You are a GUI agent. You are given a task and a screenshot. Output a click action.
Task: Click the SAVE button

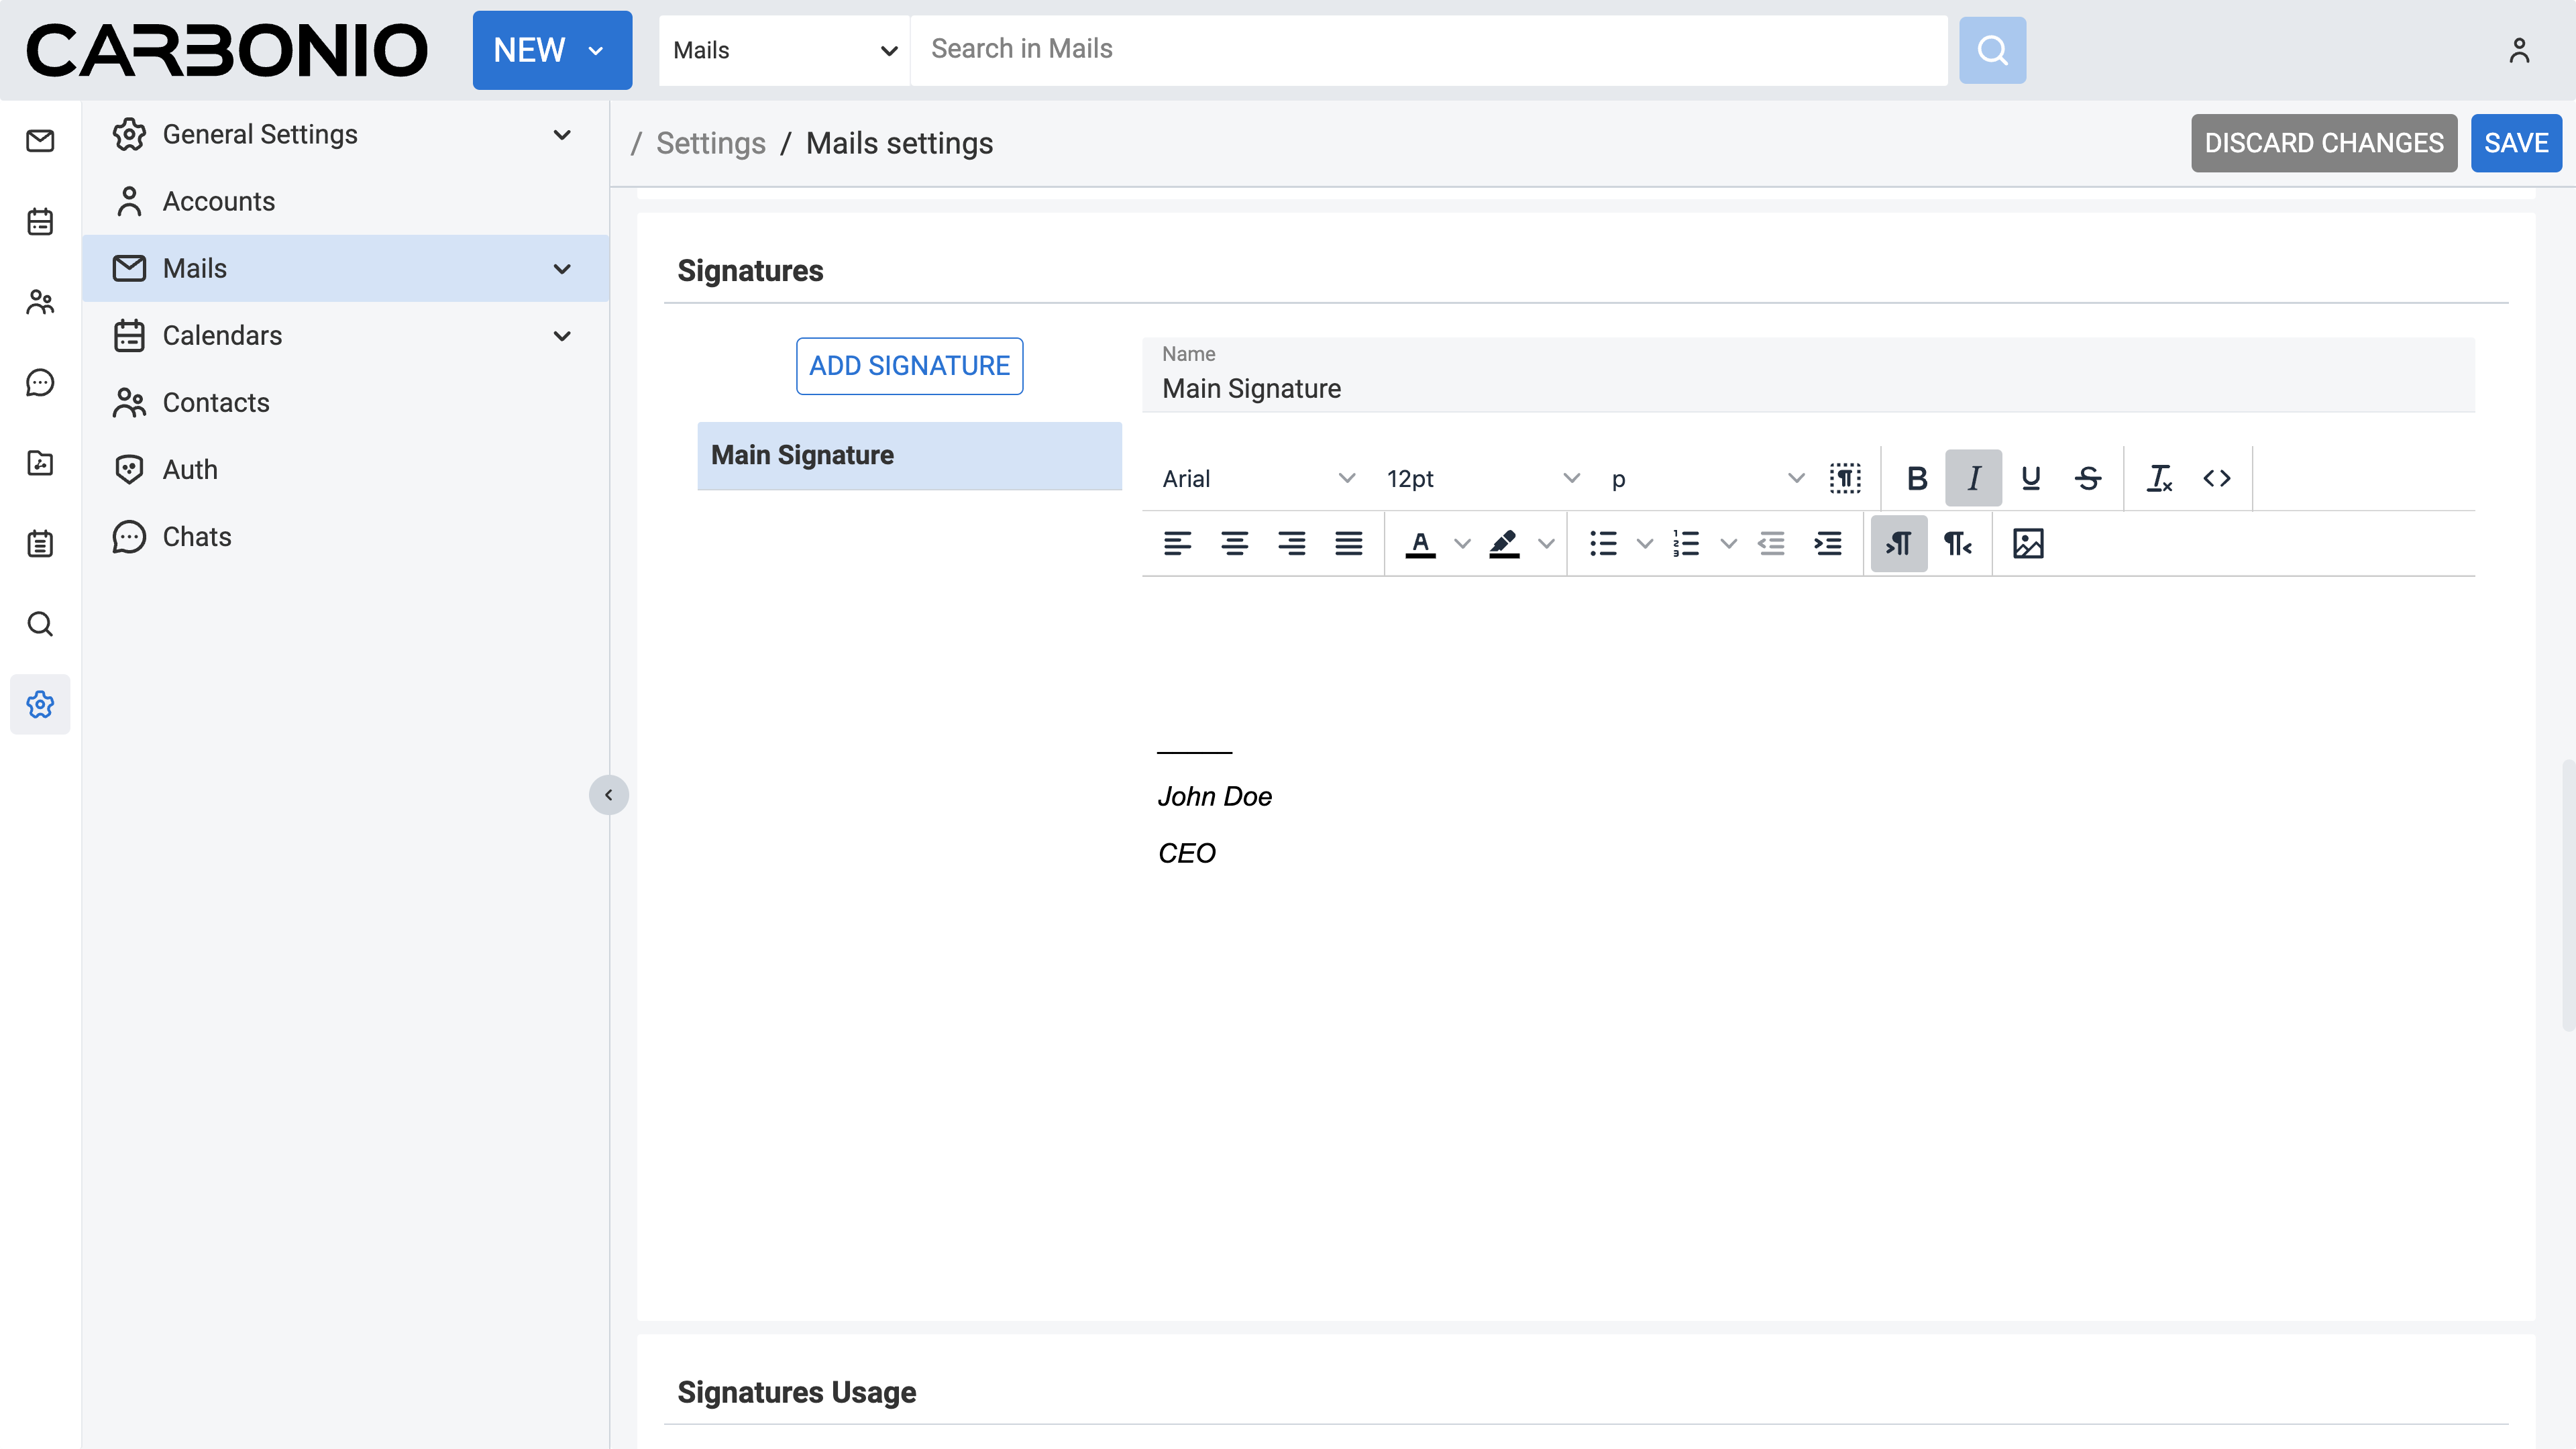coord(2515,143)
